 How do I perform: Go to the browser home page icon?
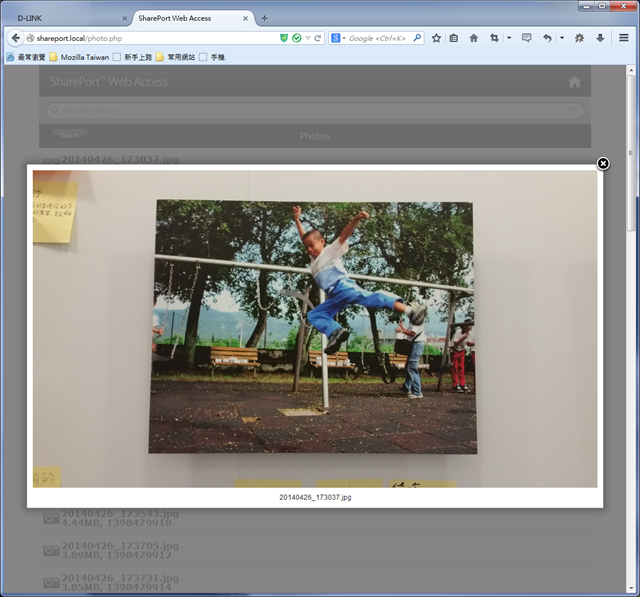pos(473,38)
